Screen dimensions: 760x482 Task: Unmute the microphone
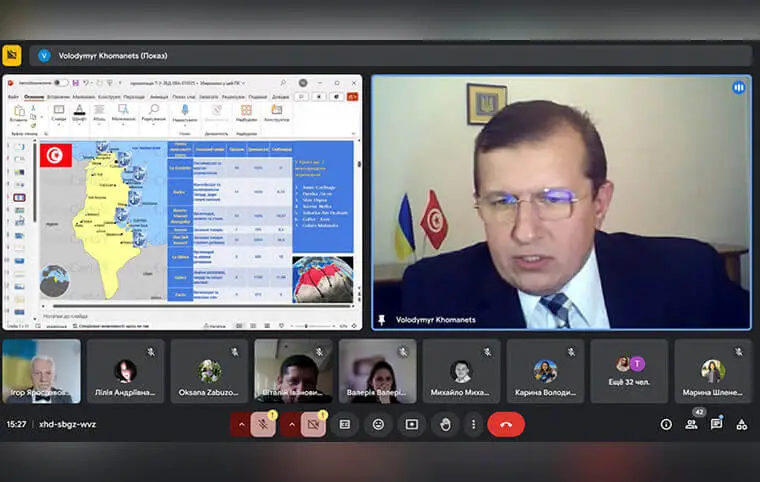click(x=263, y=424)
